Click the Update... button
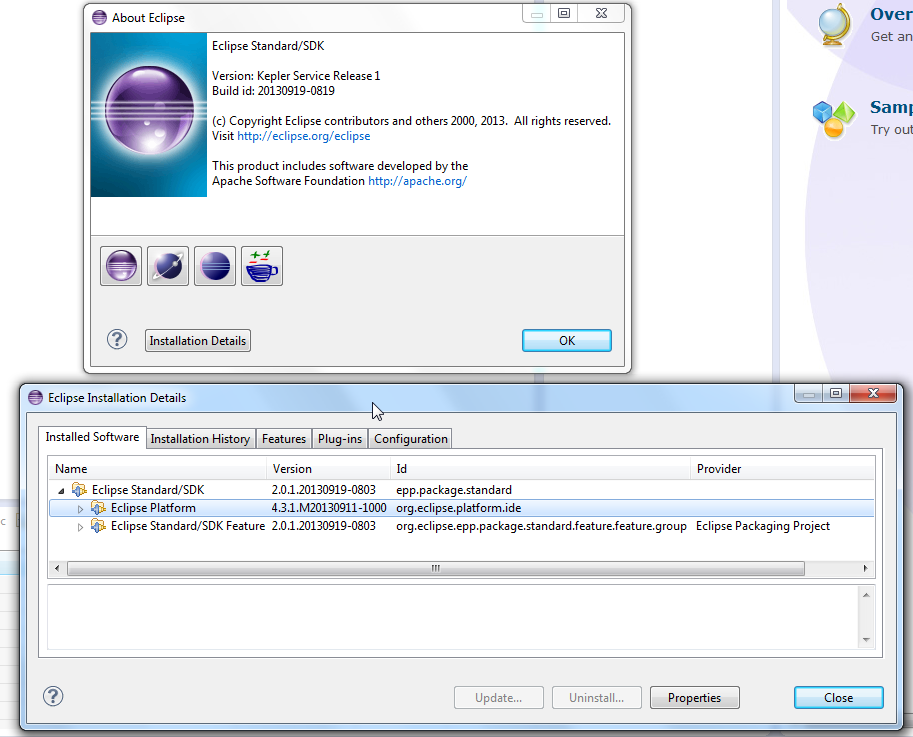Viewport: 913px width, 737px height. (x=498, y=697)
